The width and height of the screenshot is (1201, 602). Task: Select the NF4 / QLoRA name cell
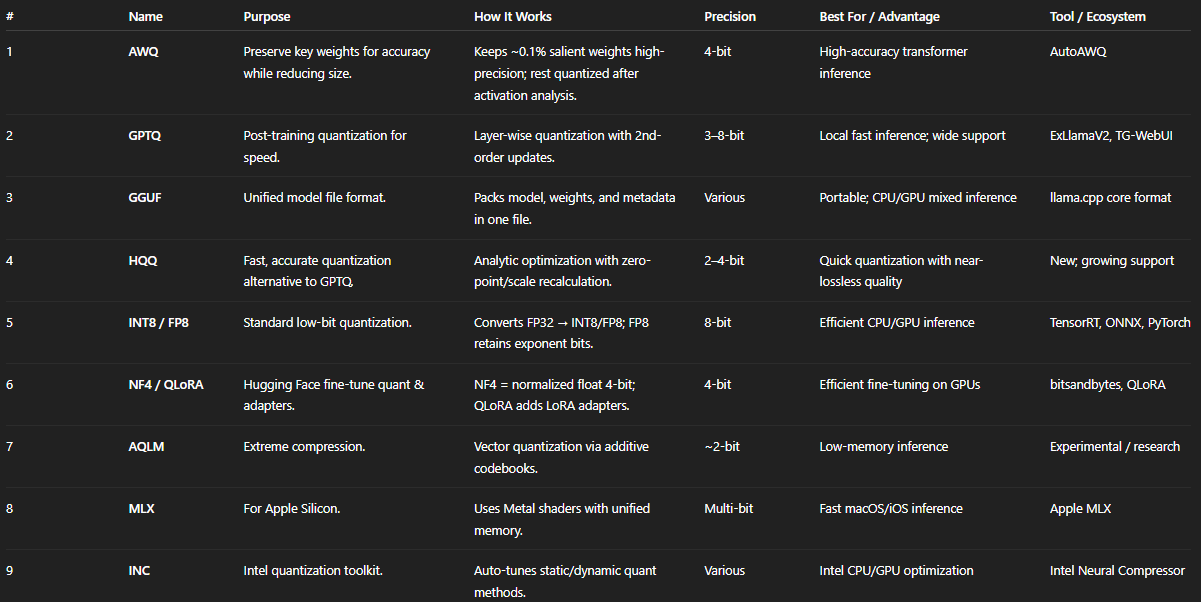(x=166, y=385)
